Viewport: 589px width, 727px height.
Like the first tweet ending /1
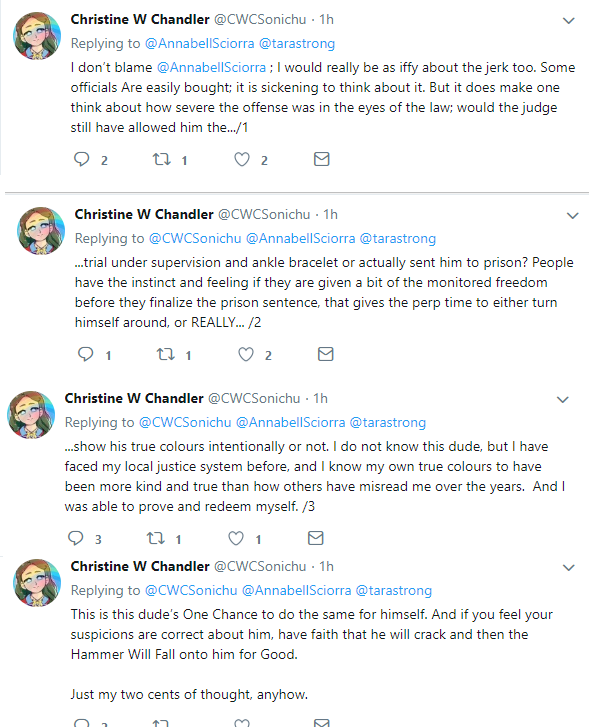point(242,159)
